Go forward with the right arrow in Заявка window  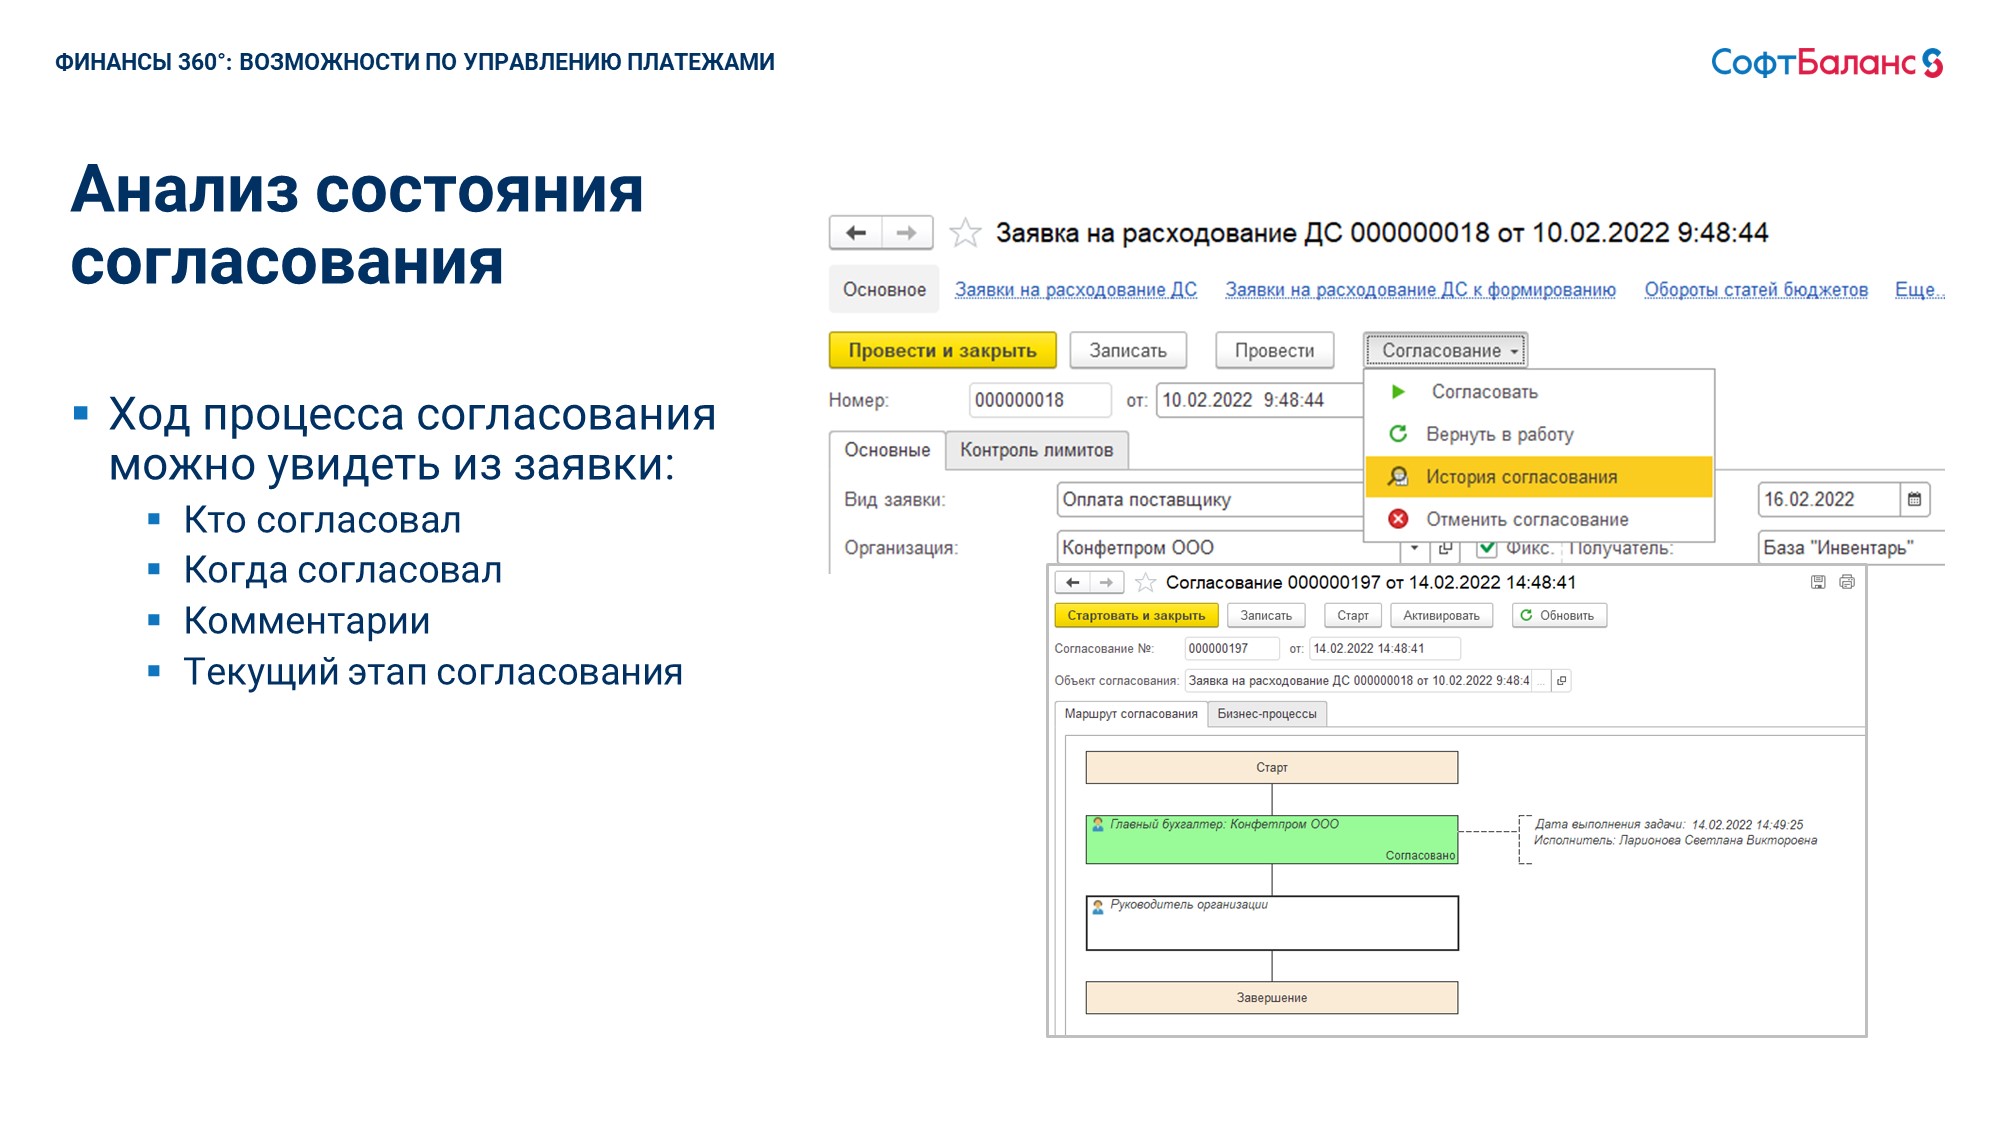click(x=907, y=233)
